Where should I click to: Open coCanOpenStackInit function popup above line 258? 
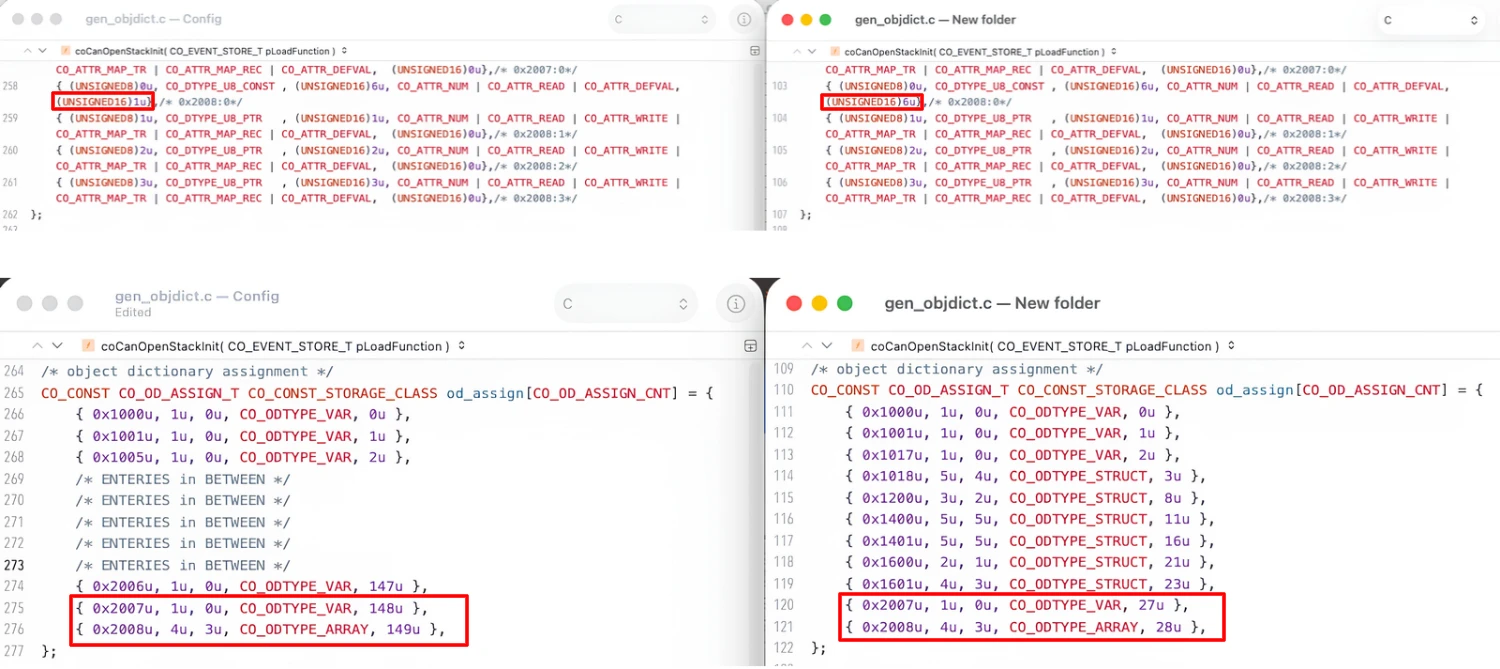[203, 50]
